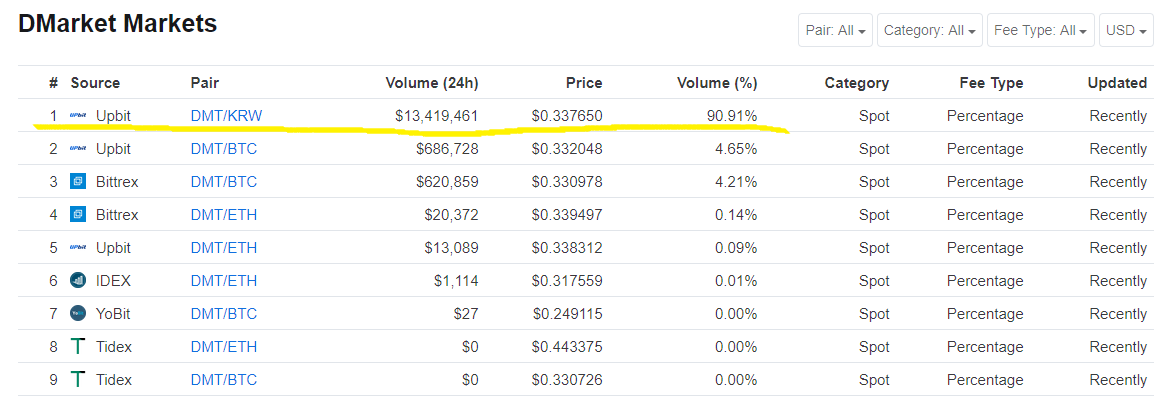The height and width of the screenshot is (419, 1171).
Task: Open the Pair: All dropdown
Action: [x=835, y=30]
